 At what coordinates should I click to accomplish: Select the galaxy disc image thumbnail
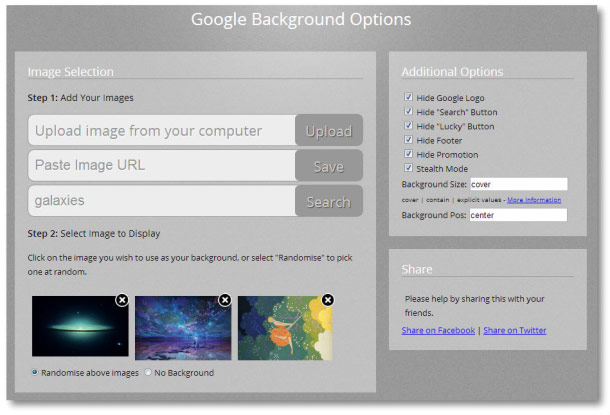[79, 328]
